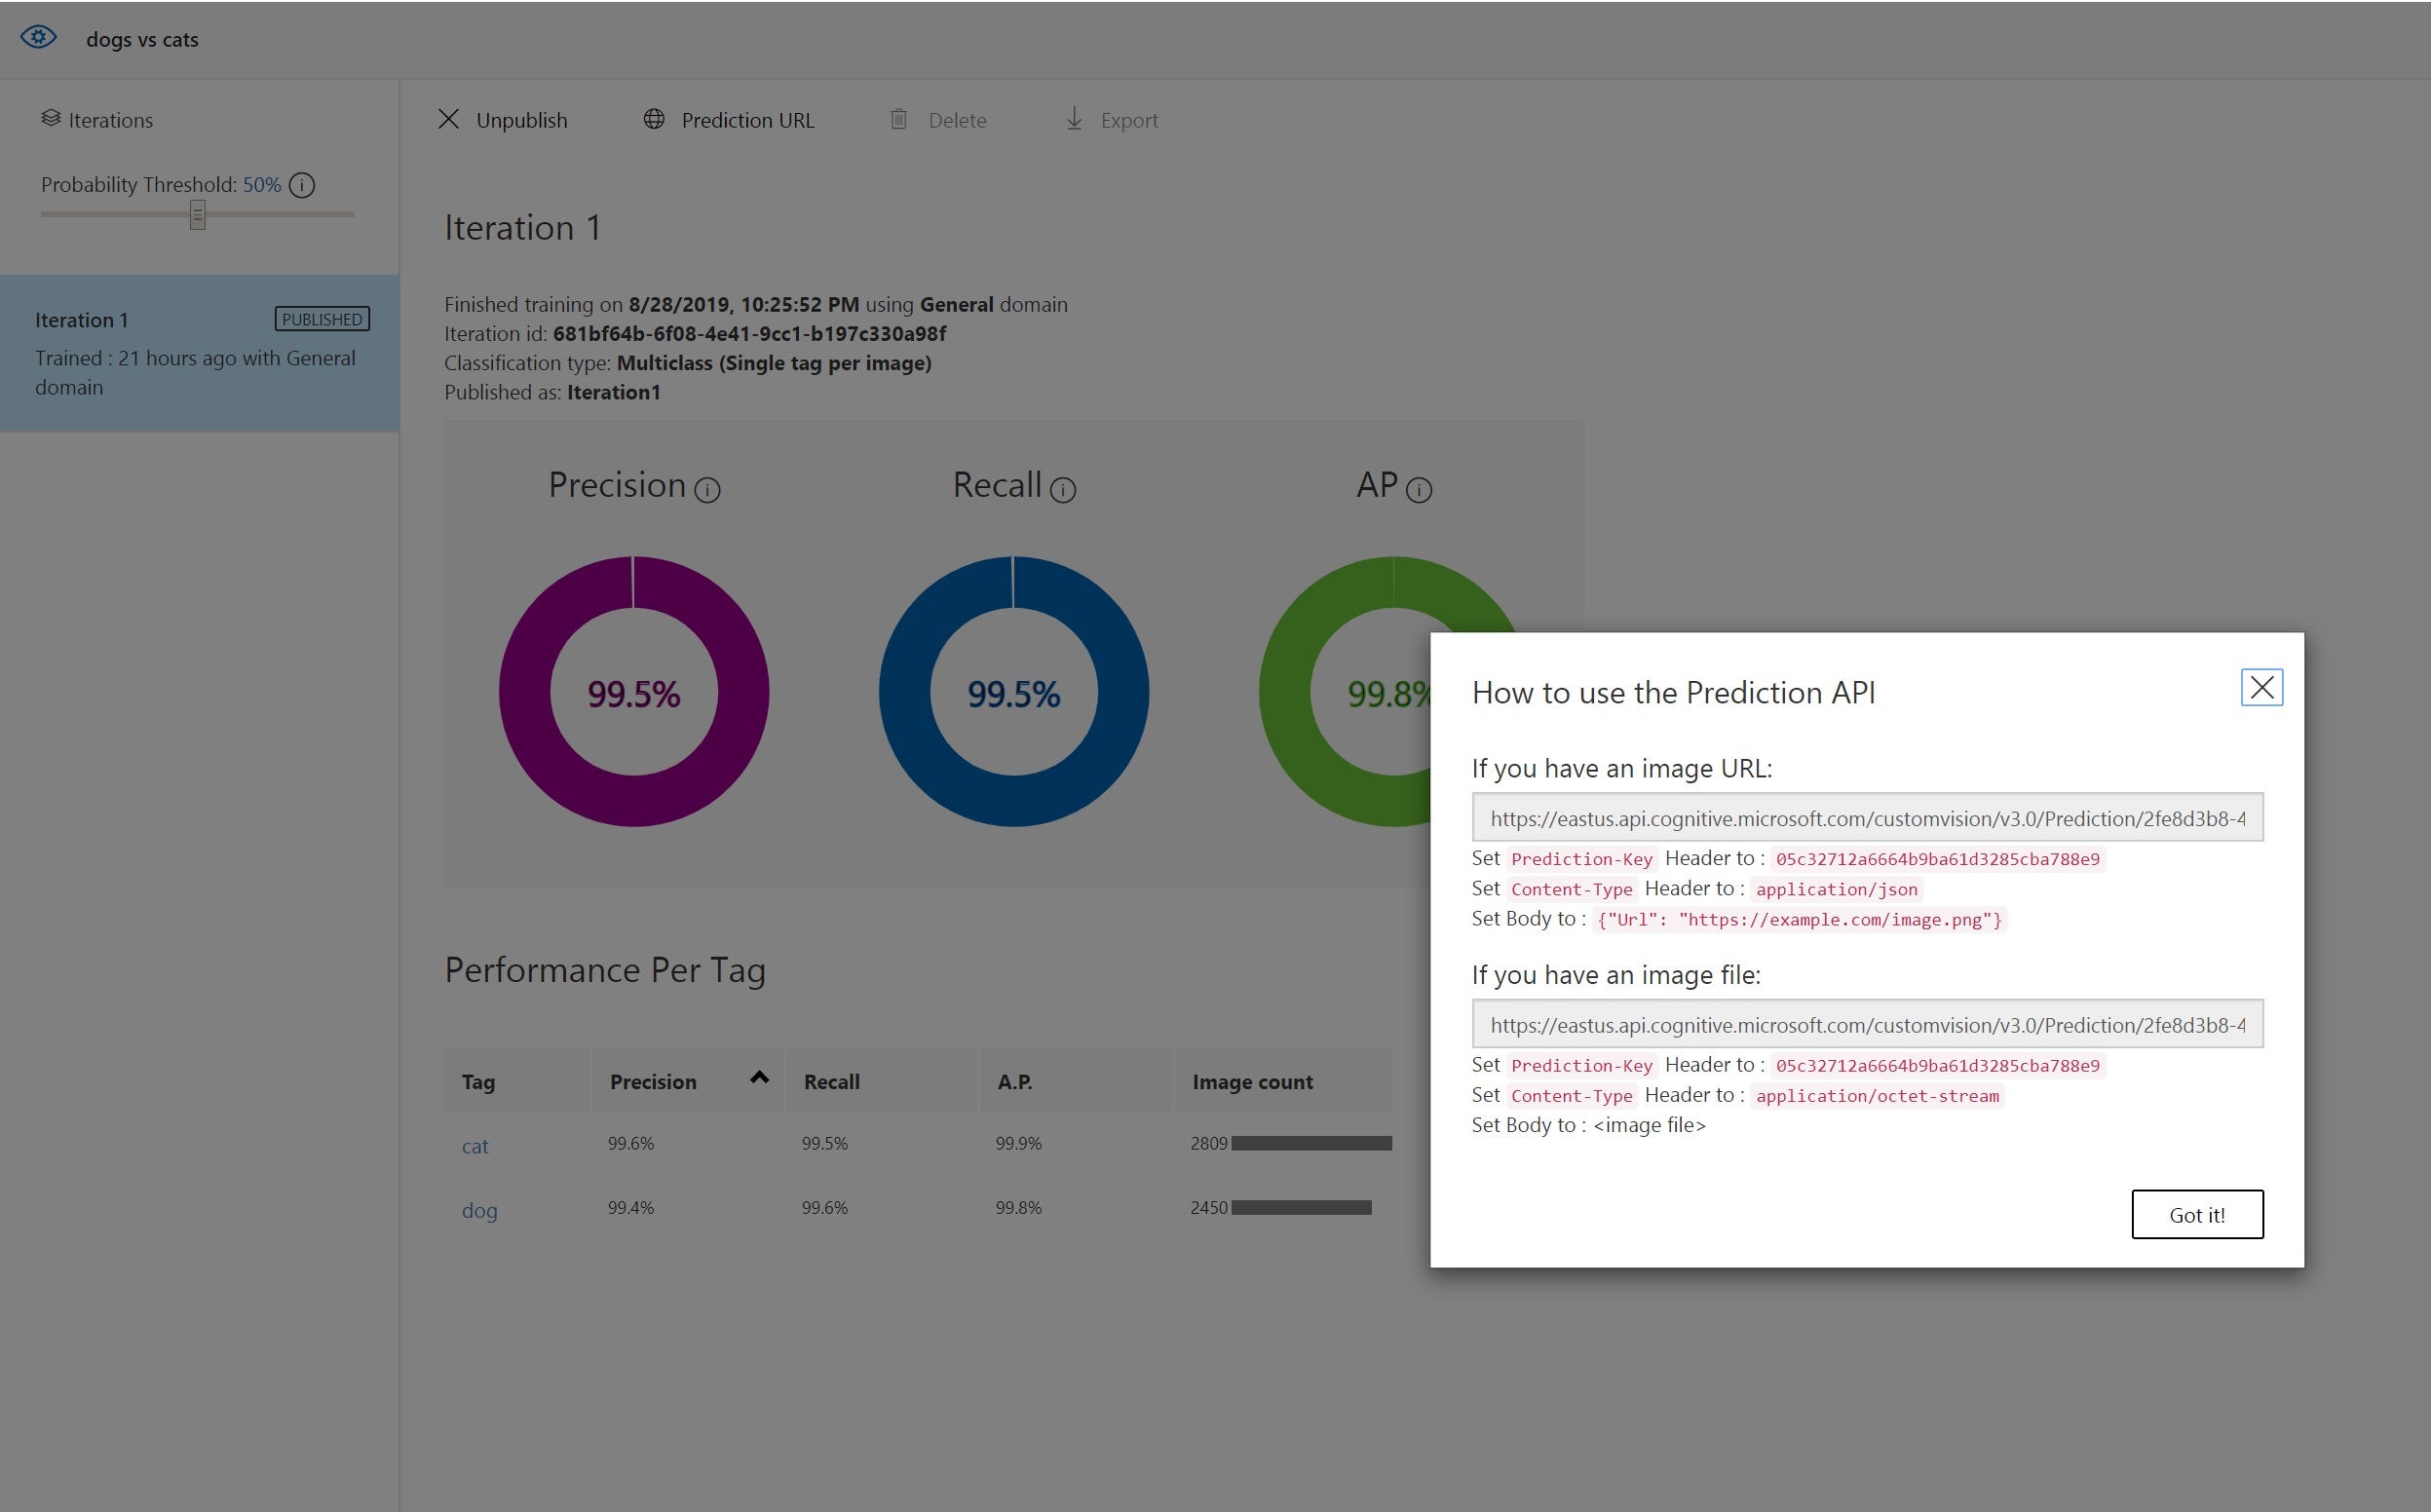Viewport: 2431px width, 1512px height.
Task: Click the AP info icon
Action: [x=1418, y=490]
